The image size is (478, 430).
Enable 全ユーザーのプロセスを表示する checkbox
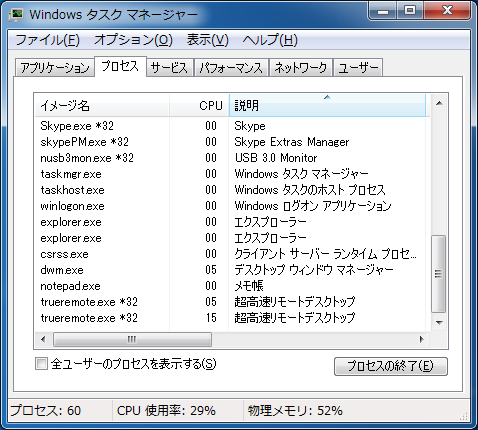[x=41, y=363]
